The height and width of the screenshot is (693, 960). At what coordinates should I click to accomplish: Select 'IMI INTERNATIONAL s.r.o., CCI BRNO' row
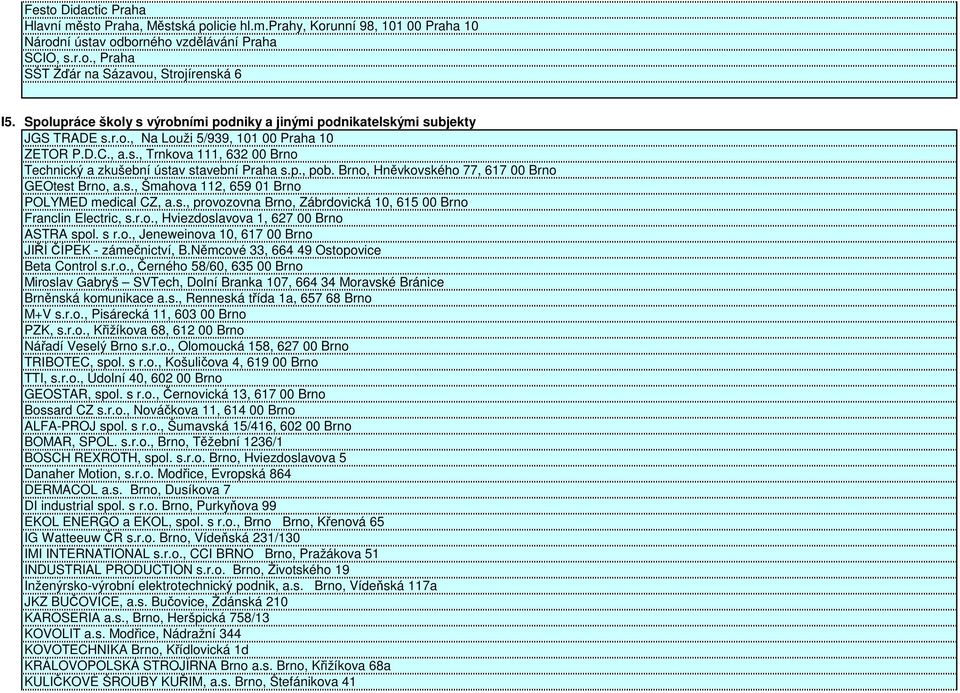point(489,553)
